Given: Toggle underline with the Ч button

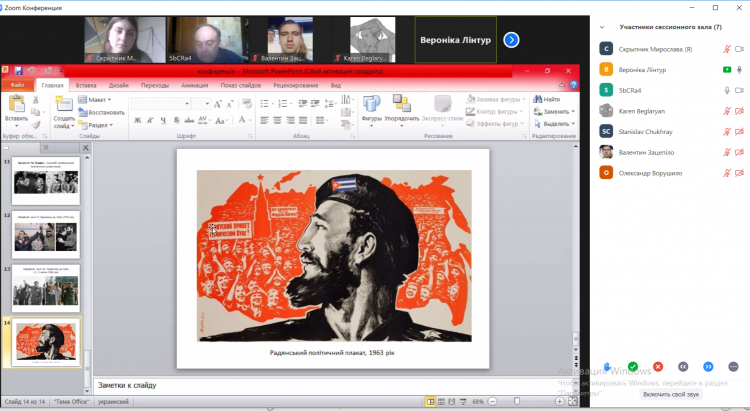Looking at the screenshot, I should (163, 120).
